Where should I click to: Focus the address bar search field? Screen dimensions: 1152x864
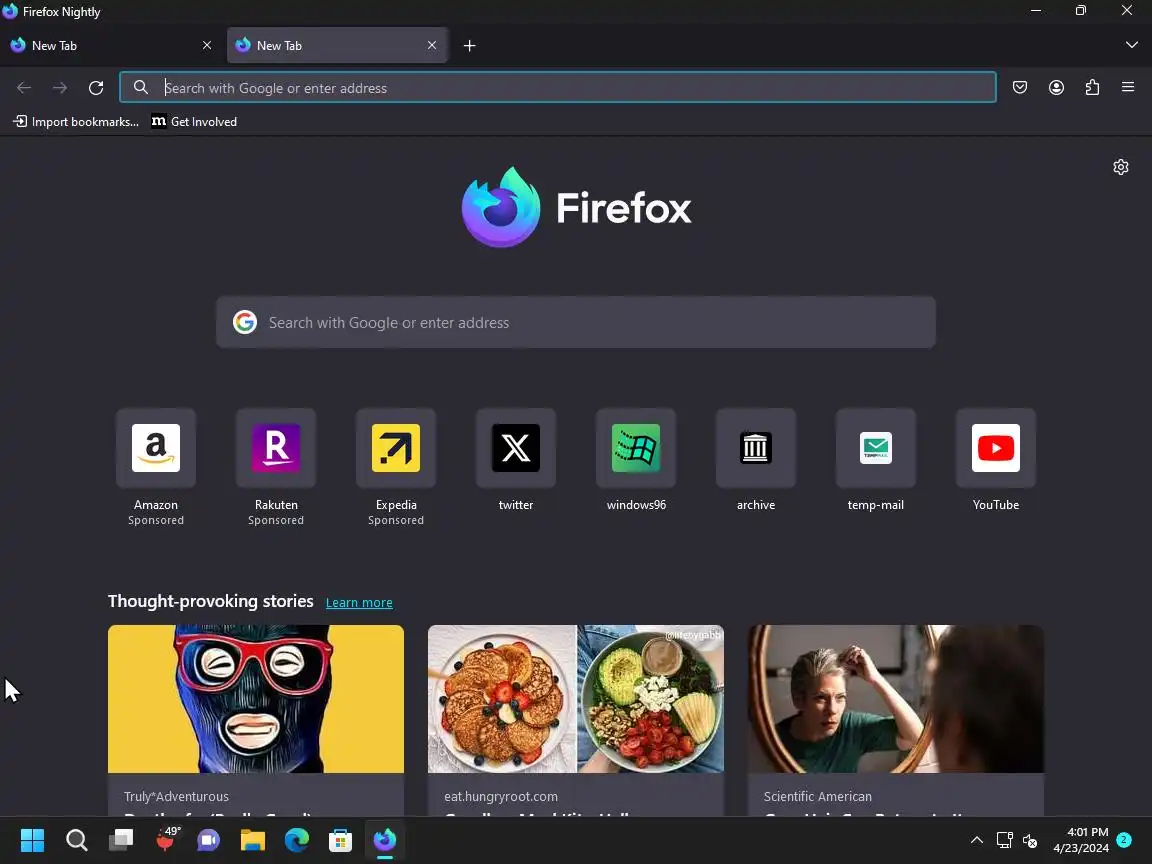tap(558, 87)
